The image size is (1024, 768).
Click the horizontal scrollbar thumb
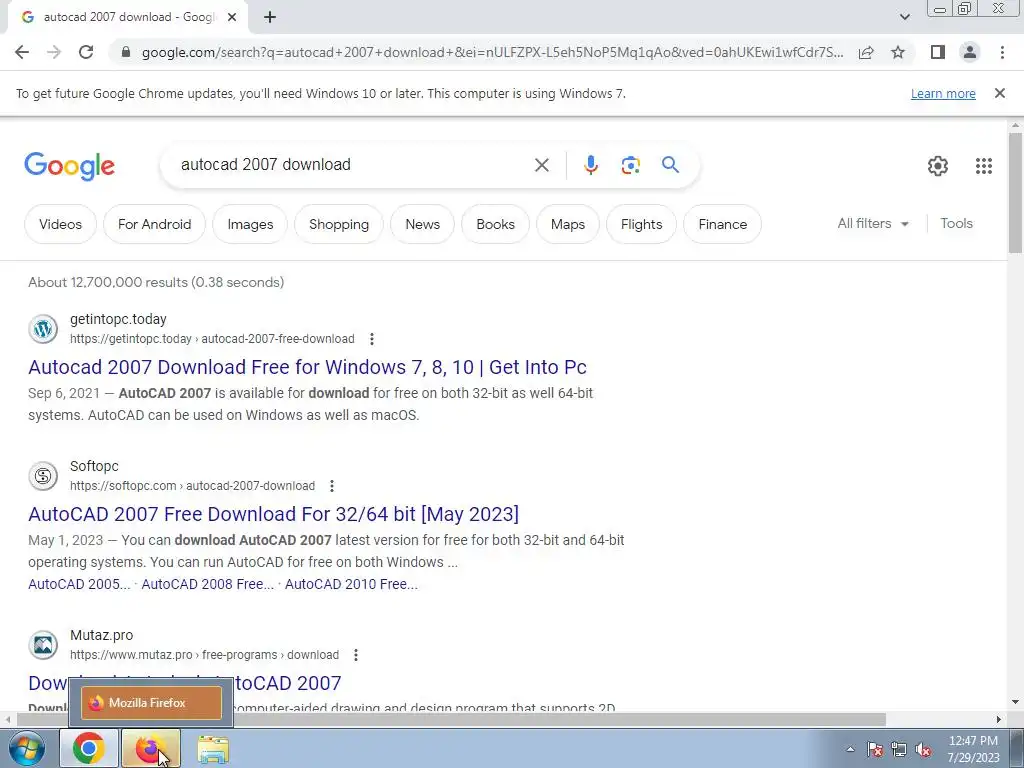[451, 720]
